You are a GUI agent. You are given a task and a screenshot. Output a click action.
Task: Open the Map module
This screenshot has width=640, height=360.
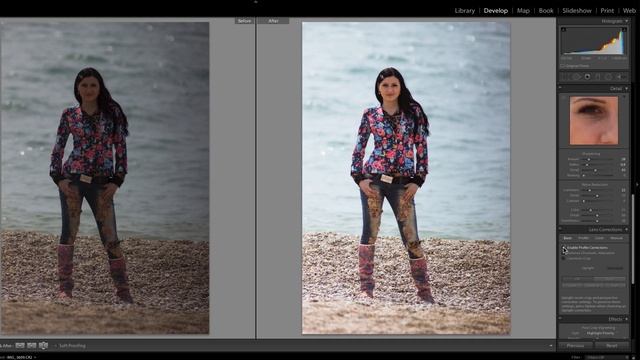click(x=523, y=11)
